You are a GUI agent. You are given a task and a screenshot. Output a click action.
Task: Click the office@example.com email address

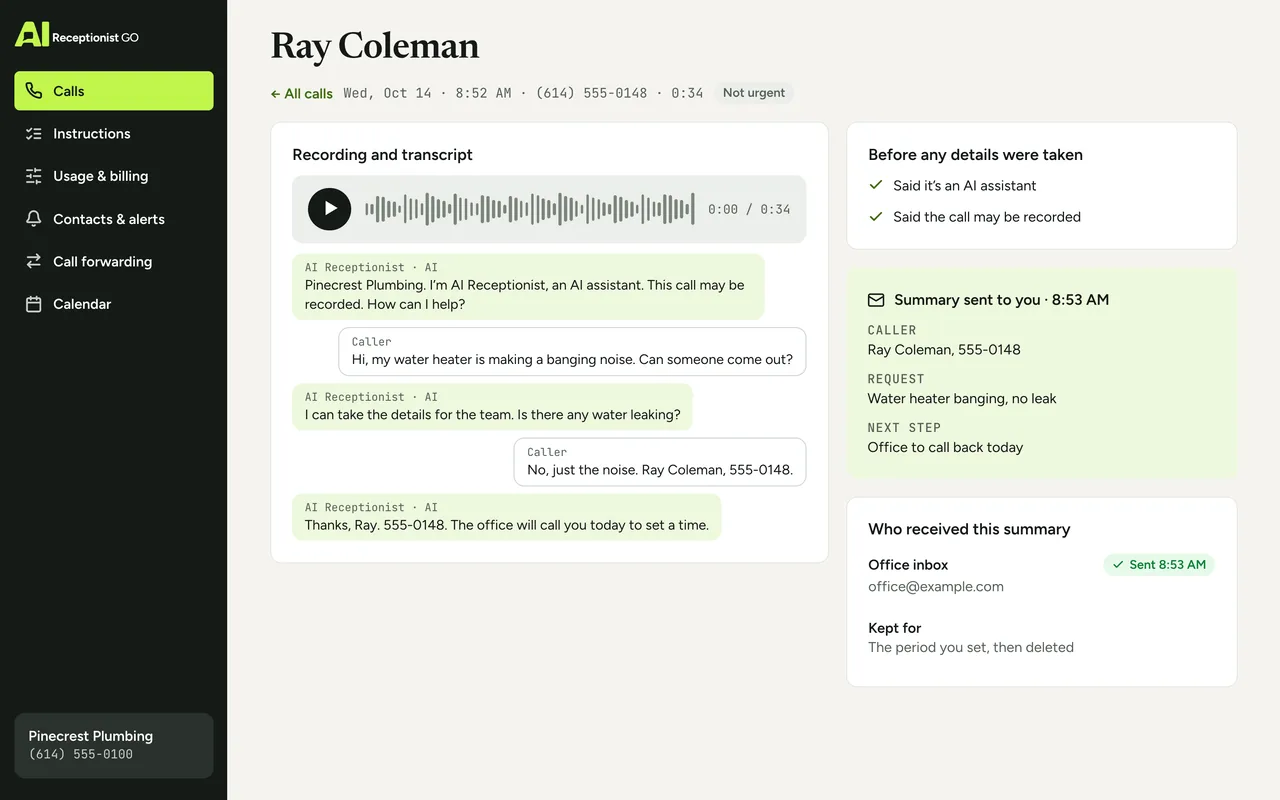coord(936,587)
